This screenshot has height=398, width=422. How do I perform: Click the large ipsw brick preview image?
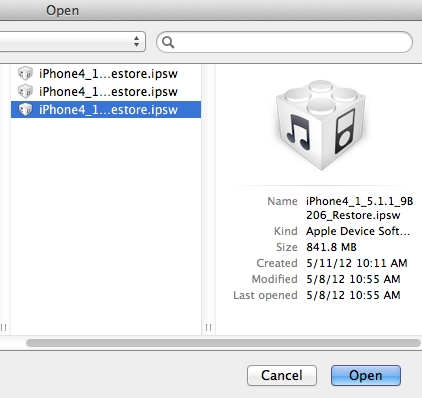pos(321,125)
